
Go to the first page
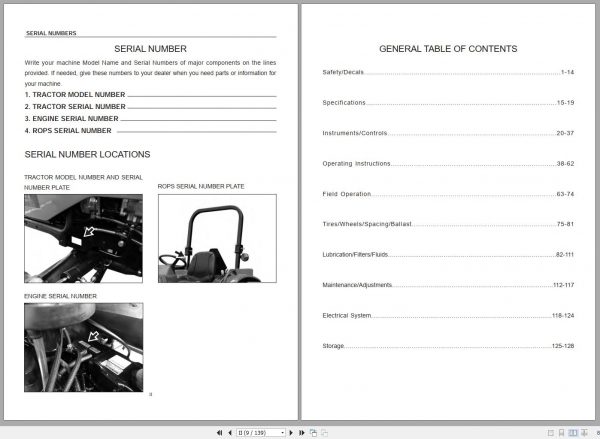click(219, 432)
